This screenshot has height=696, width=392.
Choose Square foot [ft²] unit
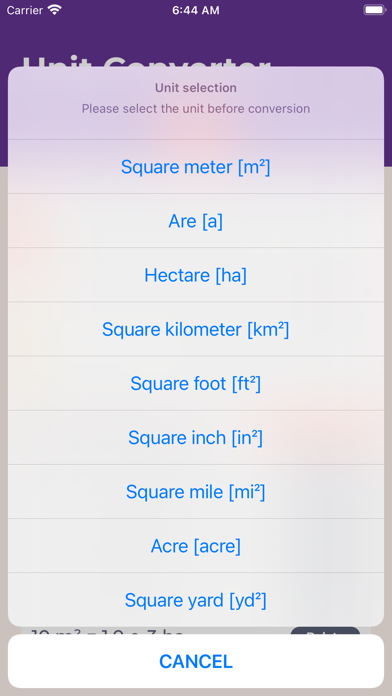196,383
